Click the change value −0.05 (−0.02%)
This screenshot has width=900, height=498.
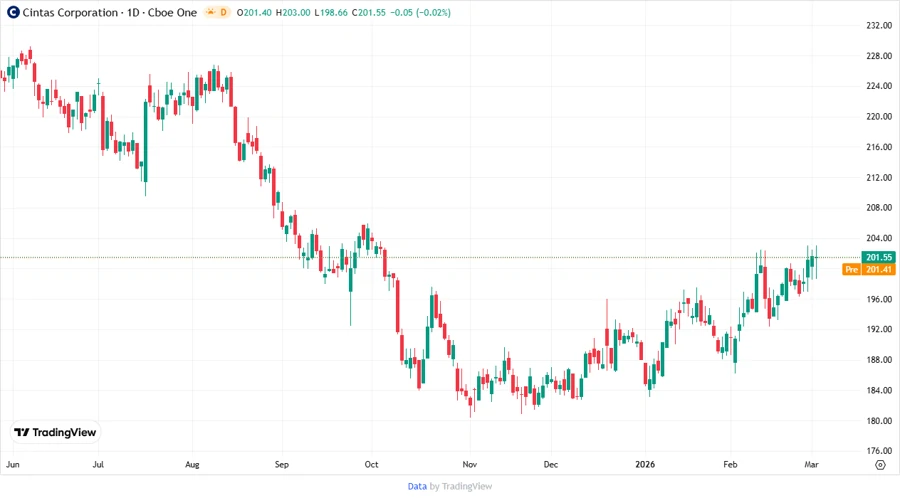(x=421, y=13)
